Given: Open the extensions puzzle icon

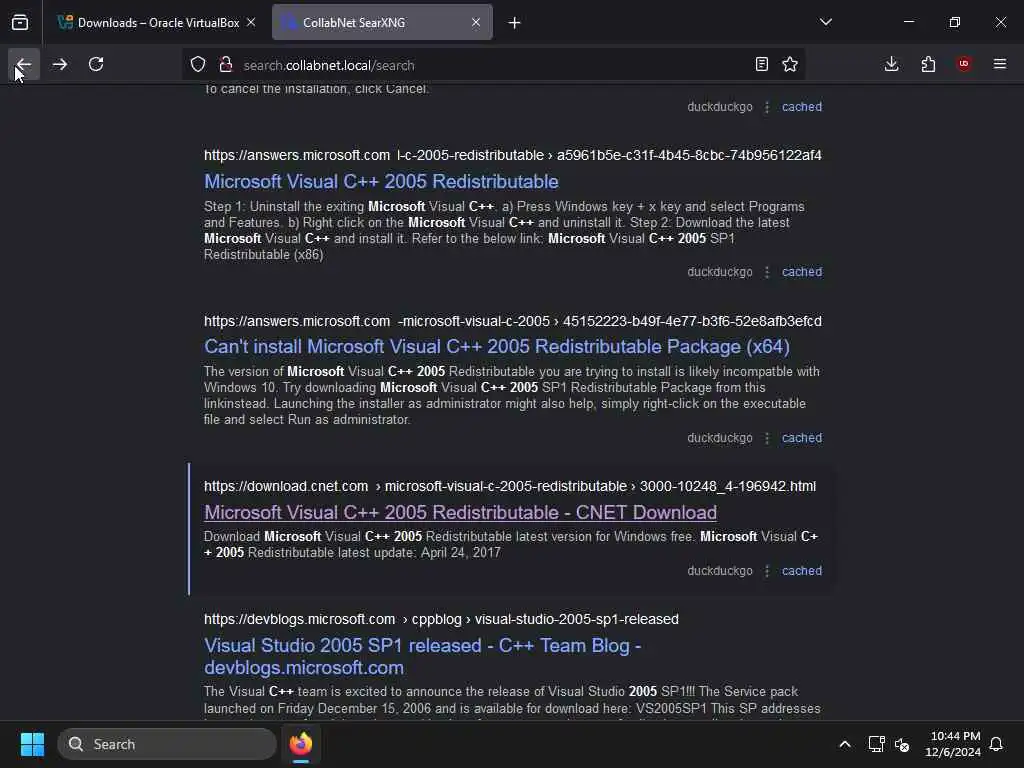Looking at the screenshot, I should 928,64.
